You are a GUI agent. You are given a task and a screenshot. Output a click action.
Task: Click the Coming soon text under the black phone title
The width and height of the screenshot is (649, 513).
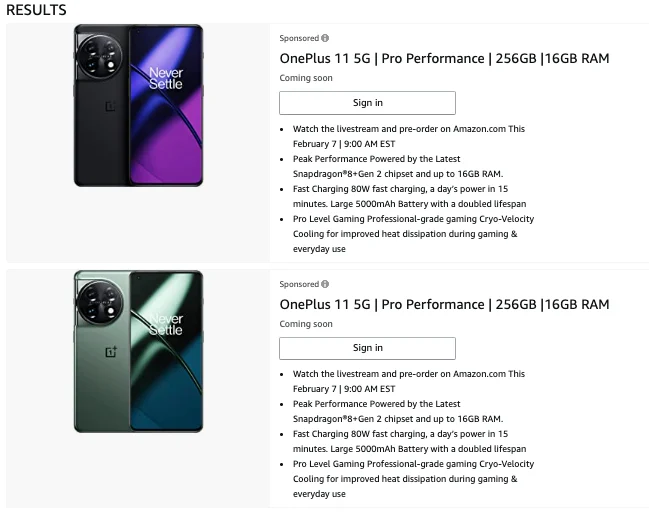306,78
